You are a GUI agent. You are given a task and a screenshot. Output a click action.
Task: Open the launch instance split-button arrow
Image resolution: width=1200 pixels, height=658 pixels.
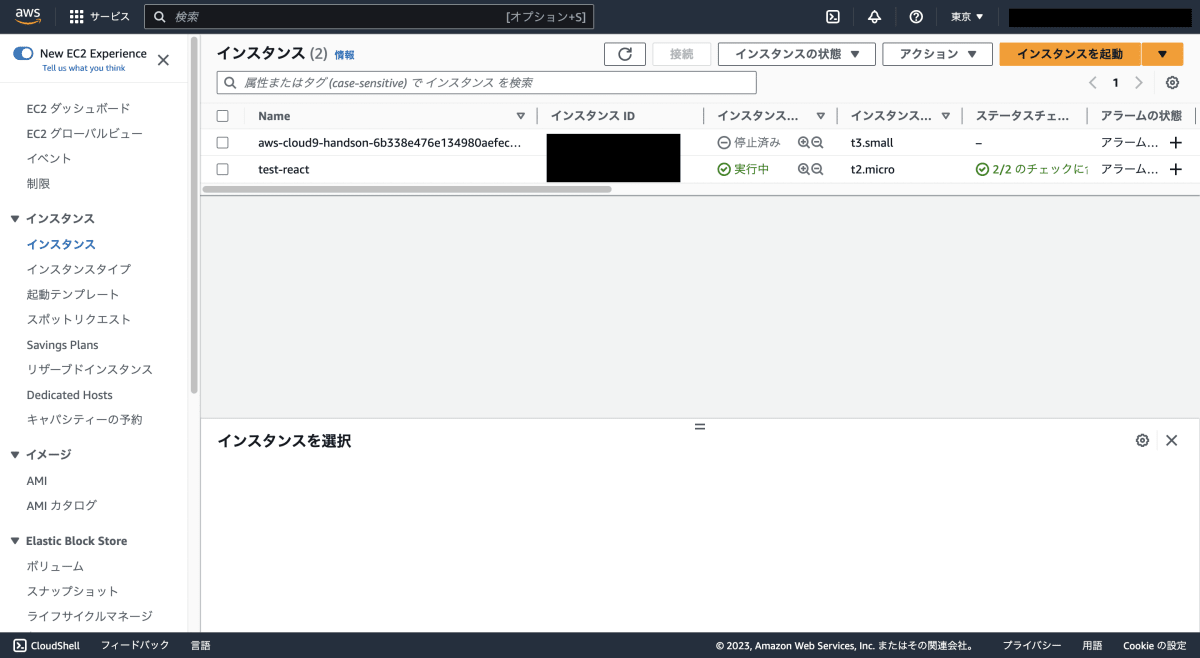(1162, 54)
